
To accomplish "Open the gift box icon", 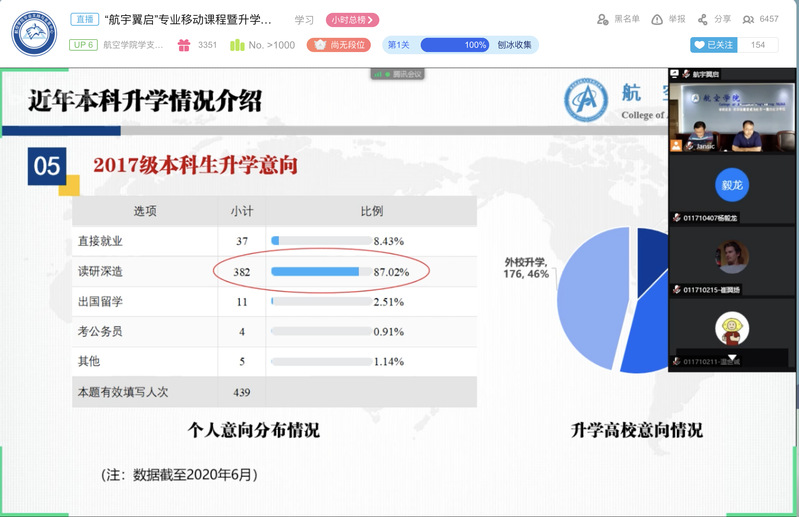I will 184,45.
